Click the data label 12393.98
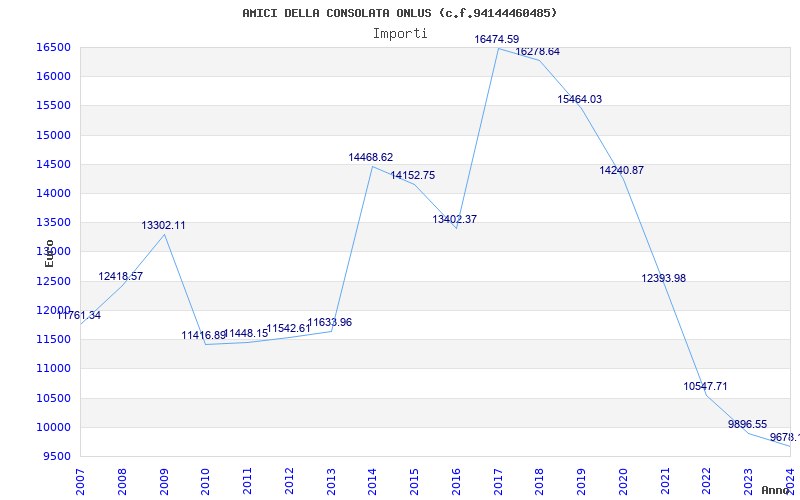Viewport: 800px width, 500px height. 663,279
